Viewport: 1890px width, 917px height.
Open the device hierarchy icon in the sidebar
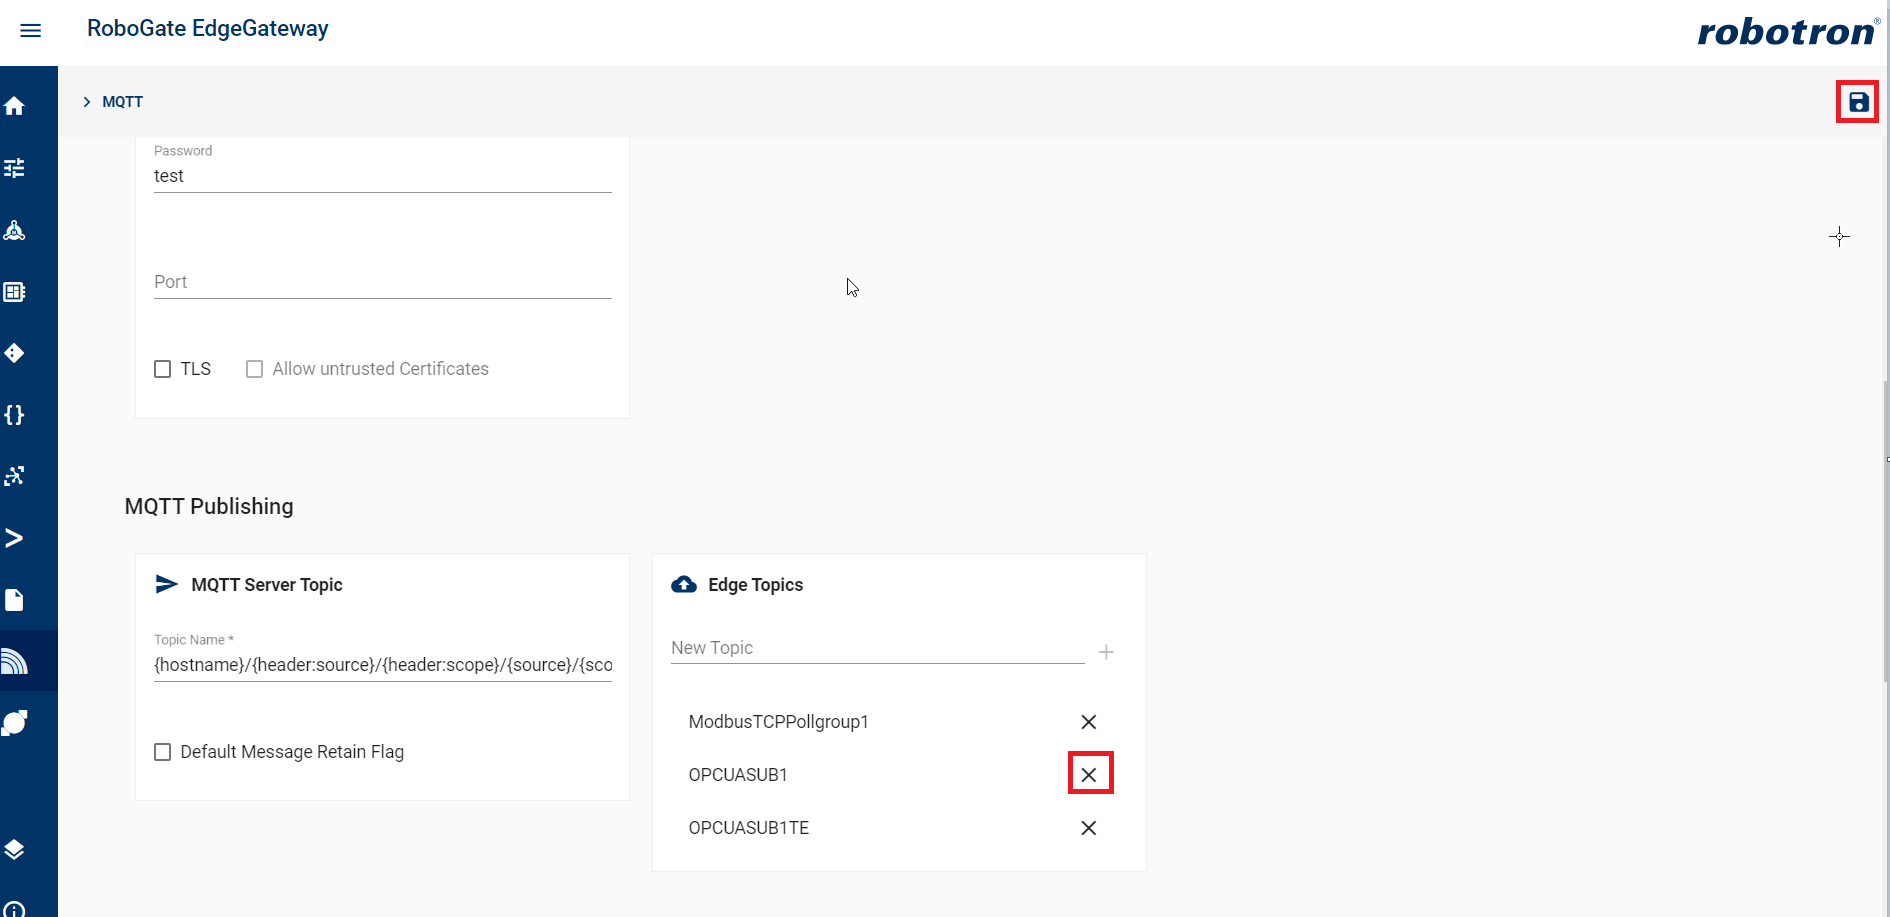pos(14,230)
